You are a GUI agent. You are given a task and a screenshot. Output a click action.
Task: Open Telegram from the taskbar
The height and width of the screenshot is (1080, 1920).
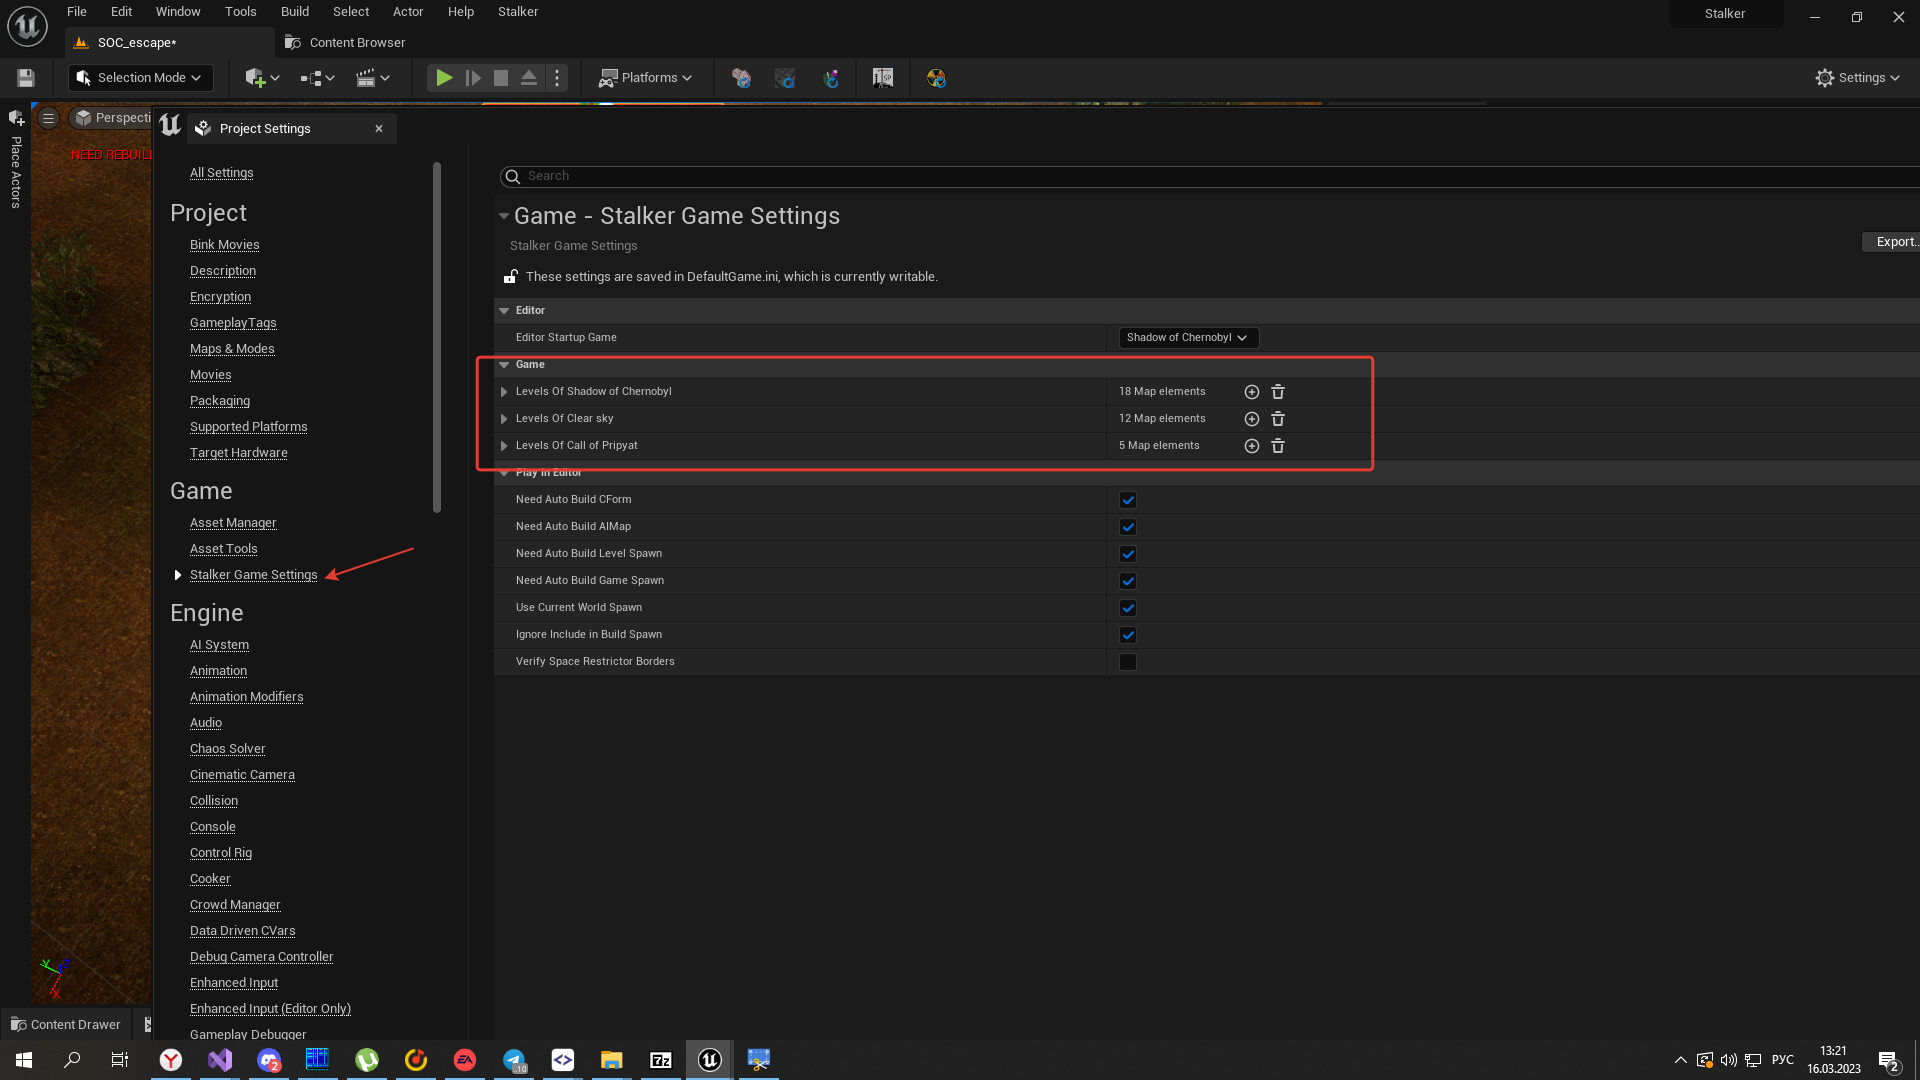click(x=514, y=1060)
